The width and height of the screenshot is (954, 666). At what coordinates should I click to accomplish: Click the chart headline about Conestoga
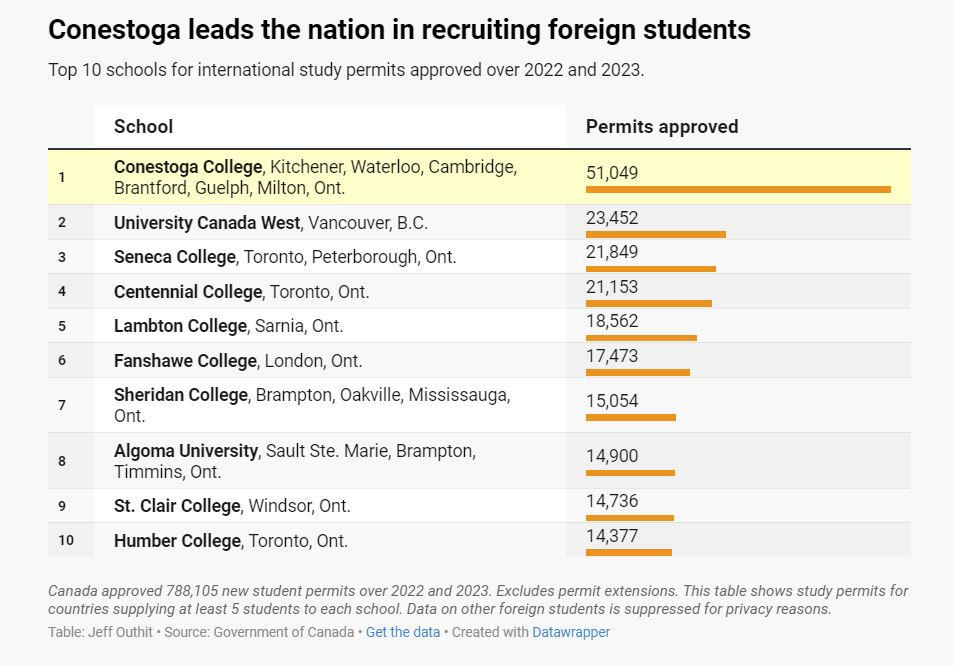399,30
